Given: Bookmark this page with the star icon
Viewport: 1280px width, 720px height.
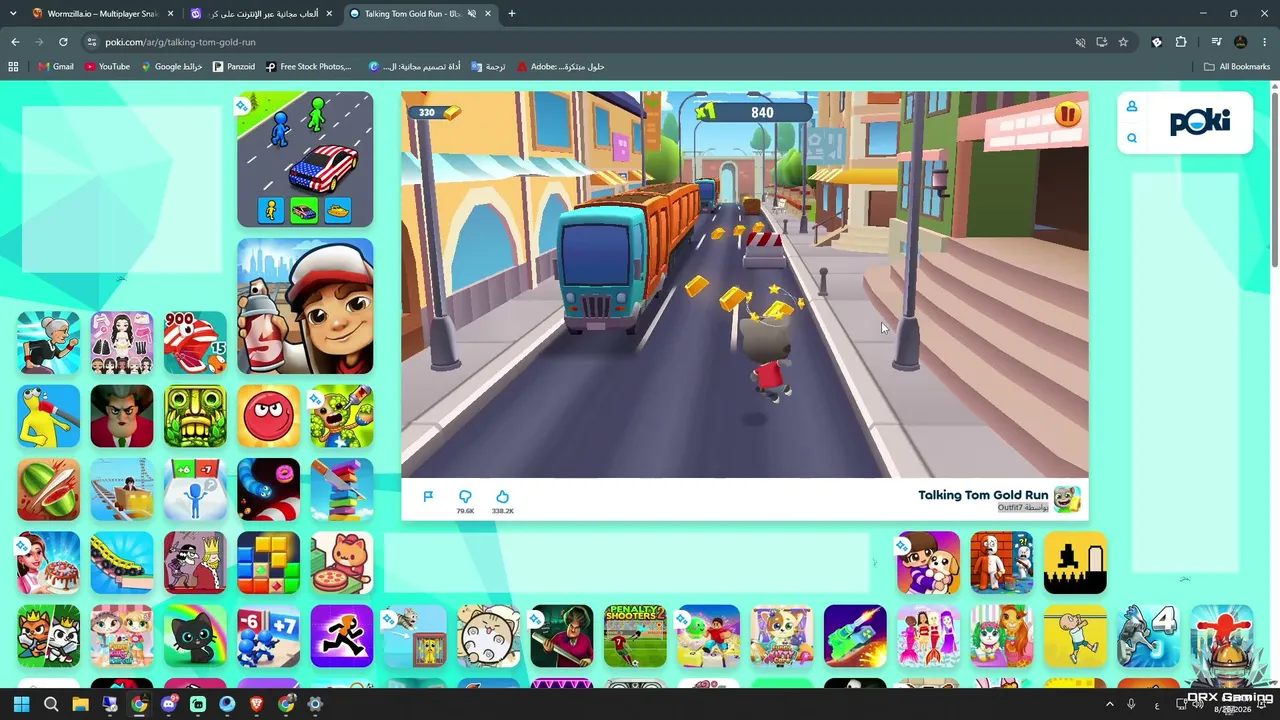Looking at the screenshot, I should click(x=1123, y=42).
